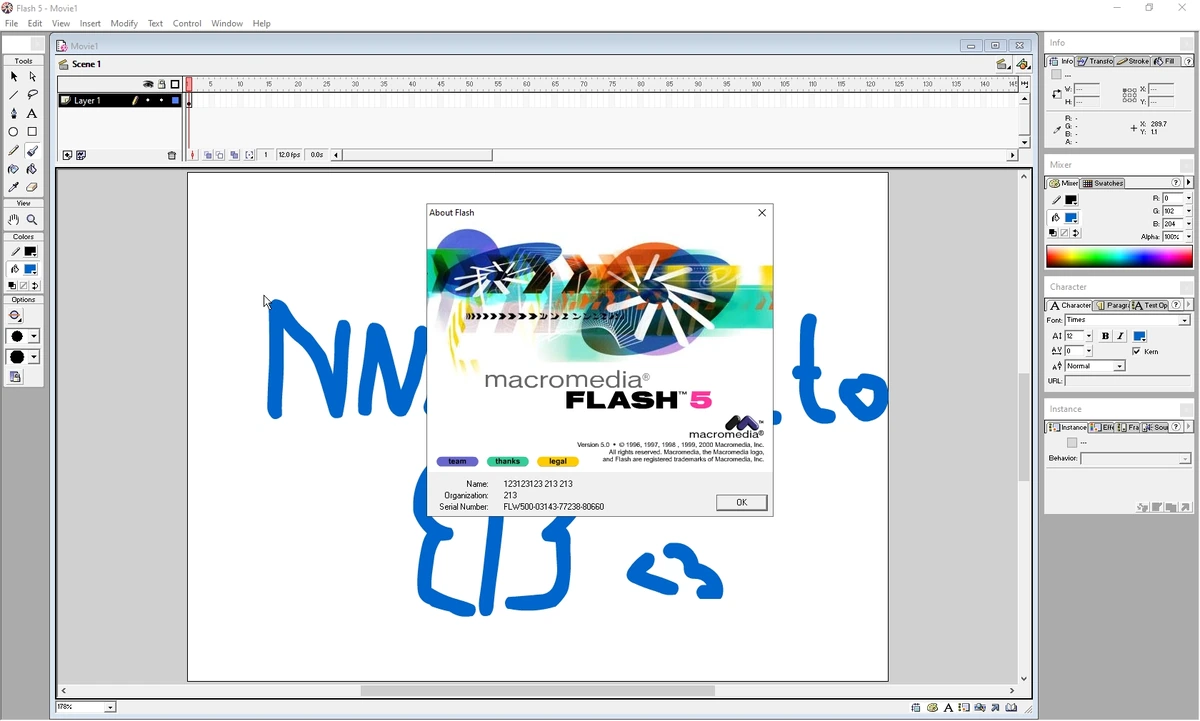
Task: Select the Arrow tool
Action: [14, 77]
